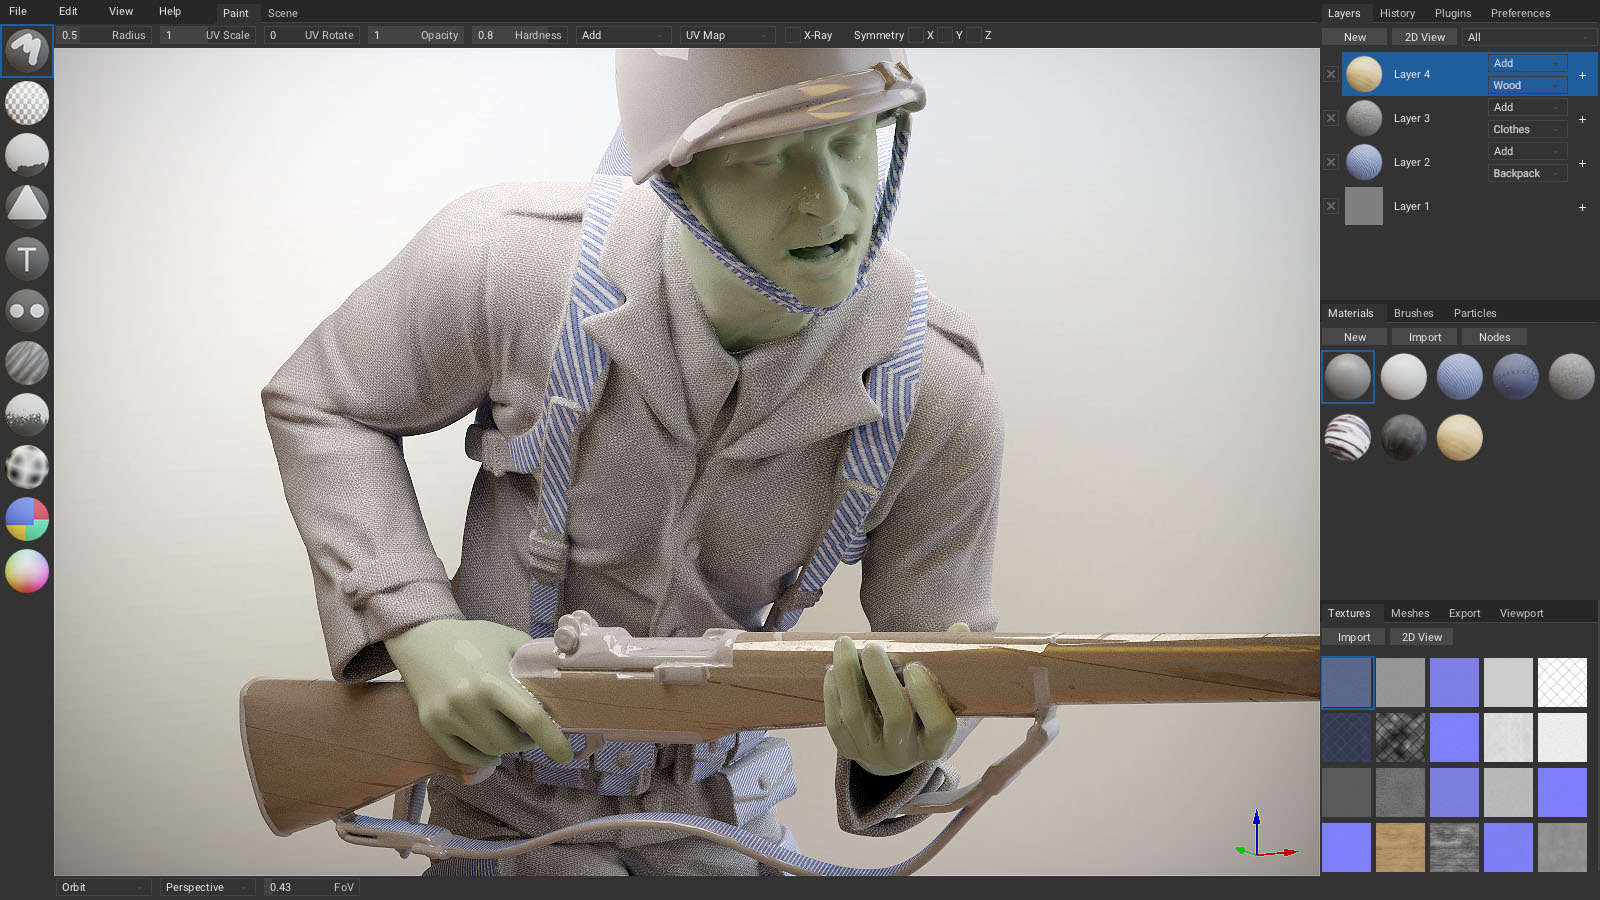
Task: Select the wood material sphere thumbnail
Action: pyautogui.click(x=1459, y=437)
